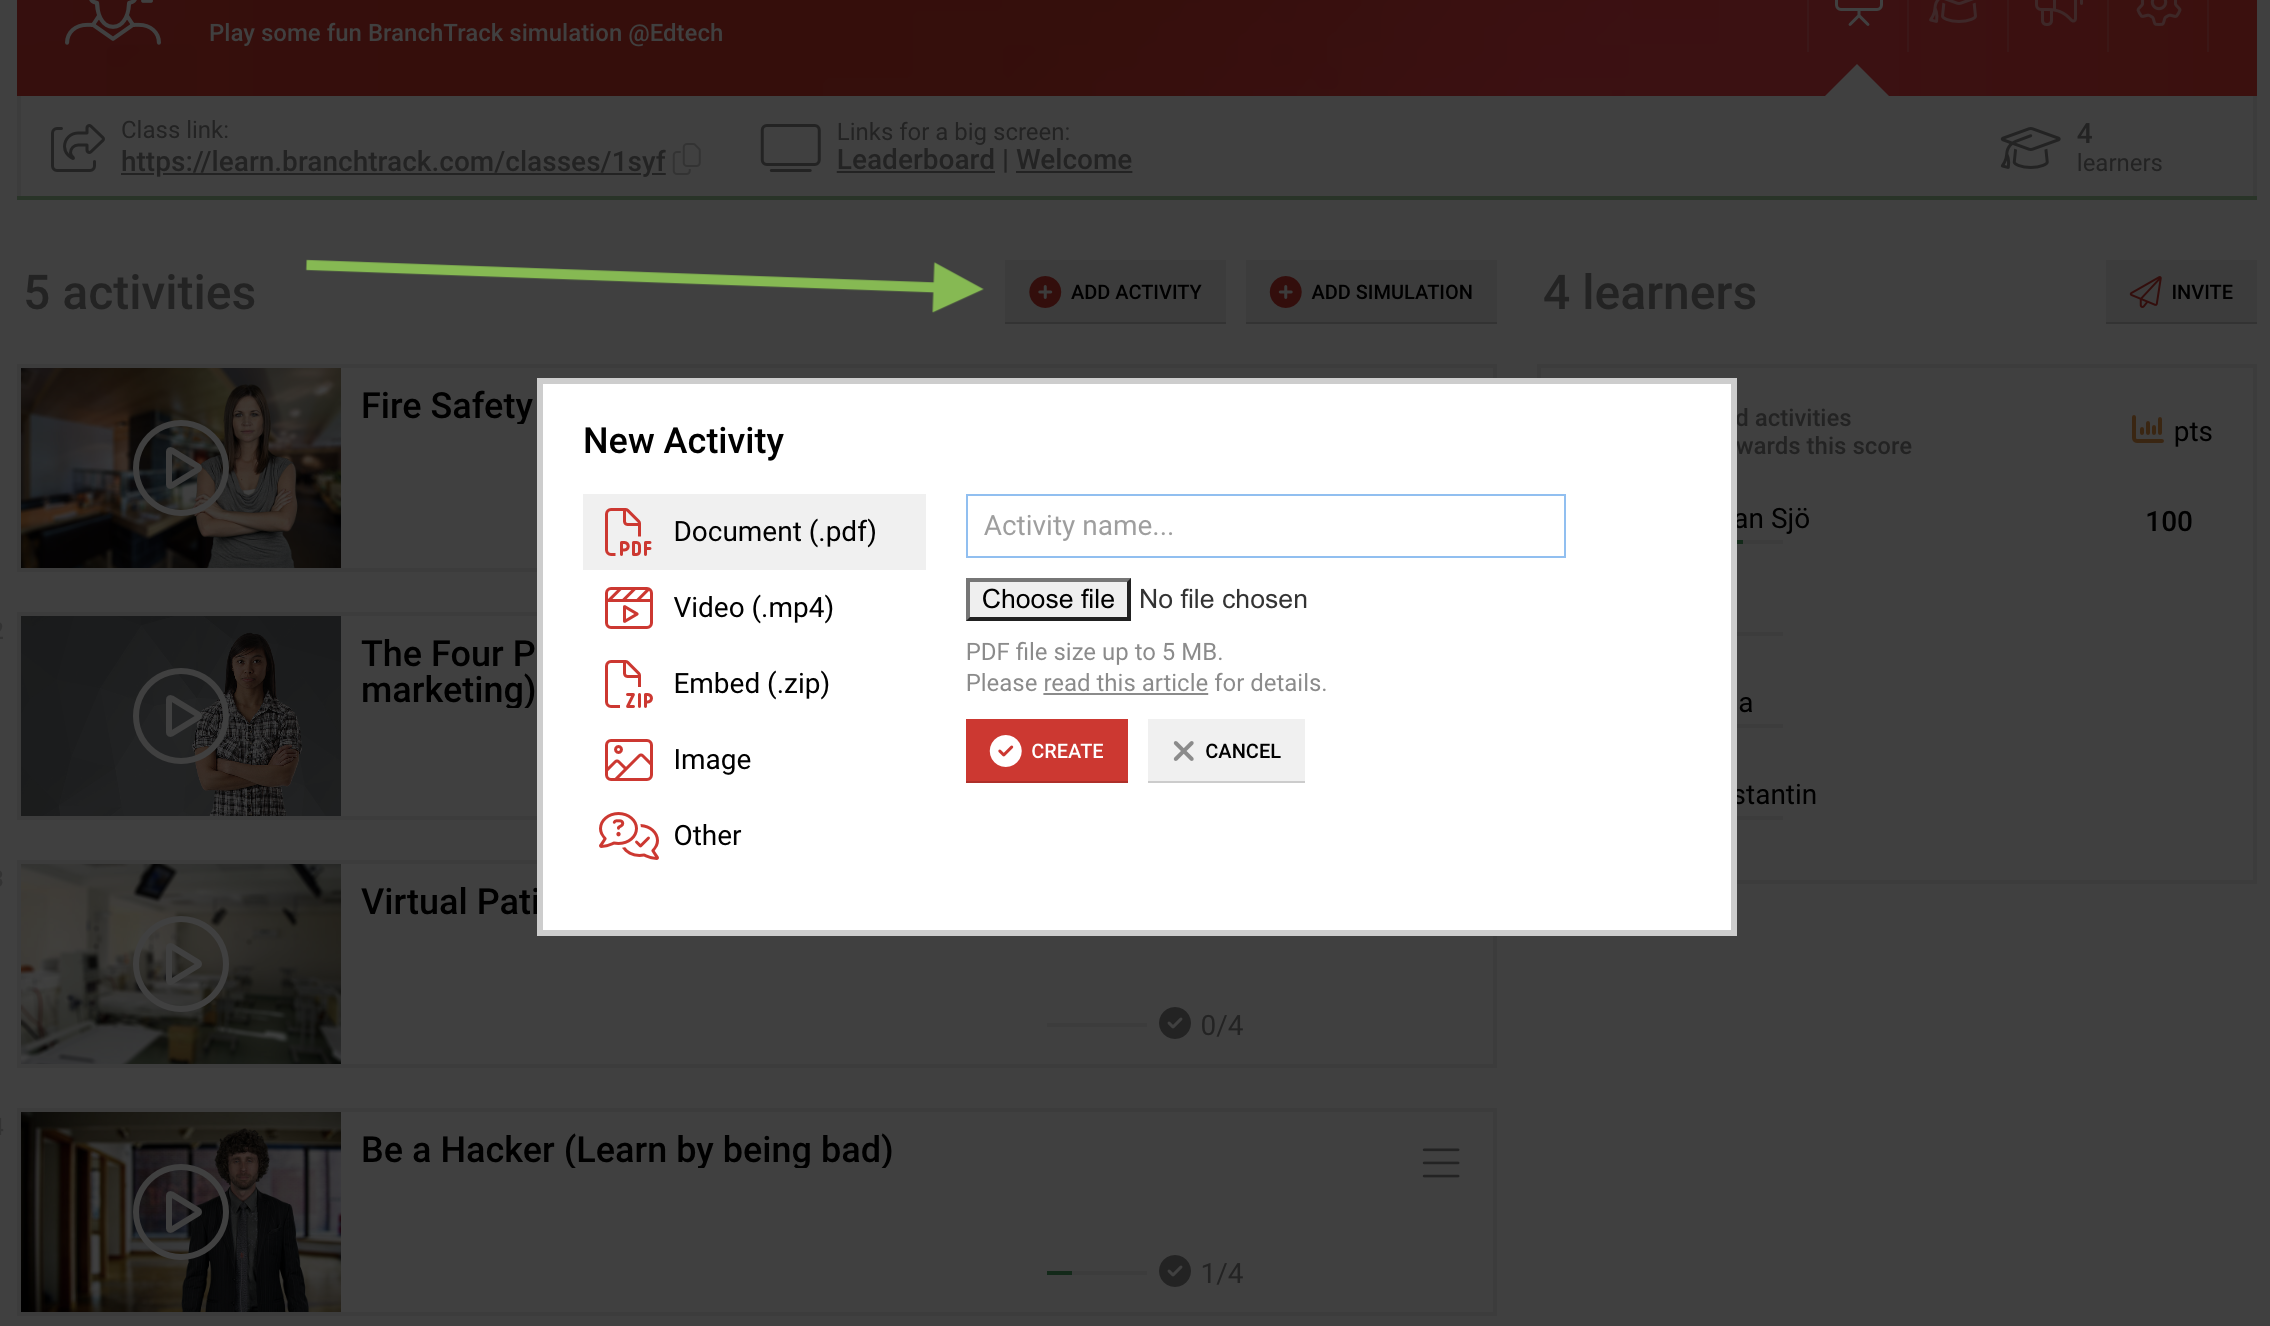Open the hamburger menu on Be a Hacker activity

coord(1440,1163)
